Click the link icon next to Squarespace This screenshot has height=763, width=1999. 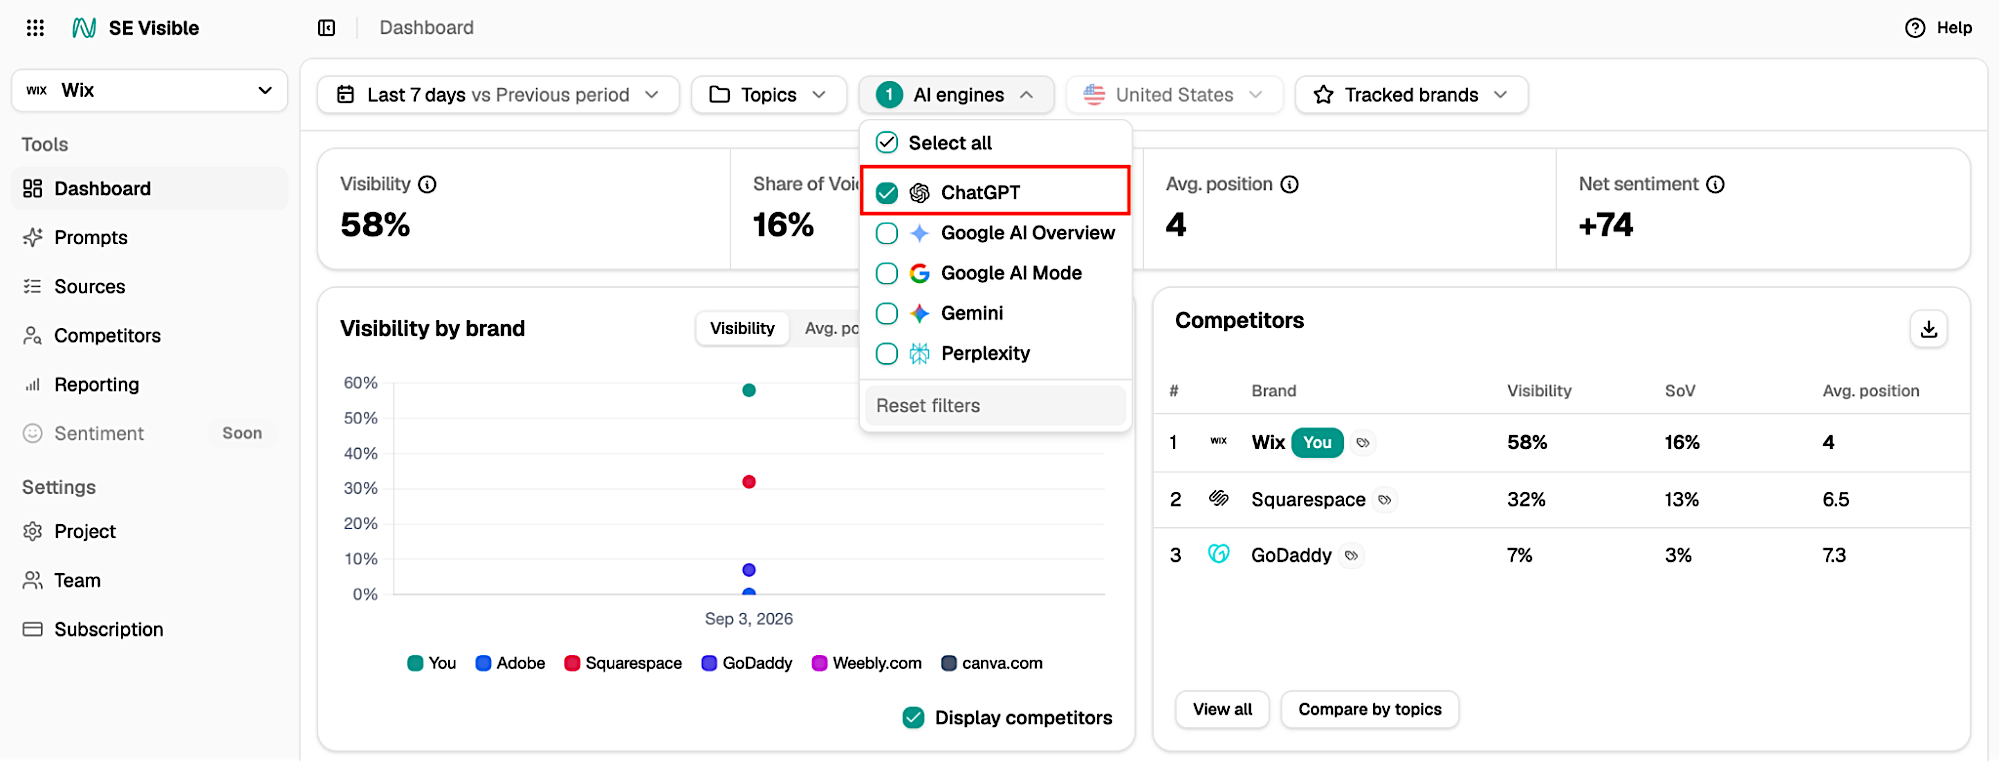pos(1385,500)
